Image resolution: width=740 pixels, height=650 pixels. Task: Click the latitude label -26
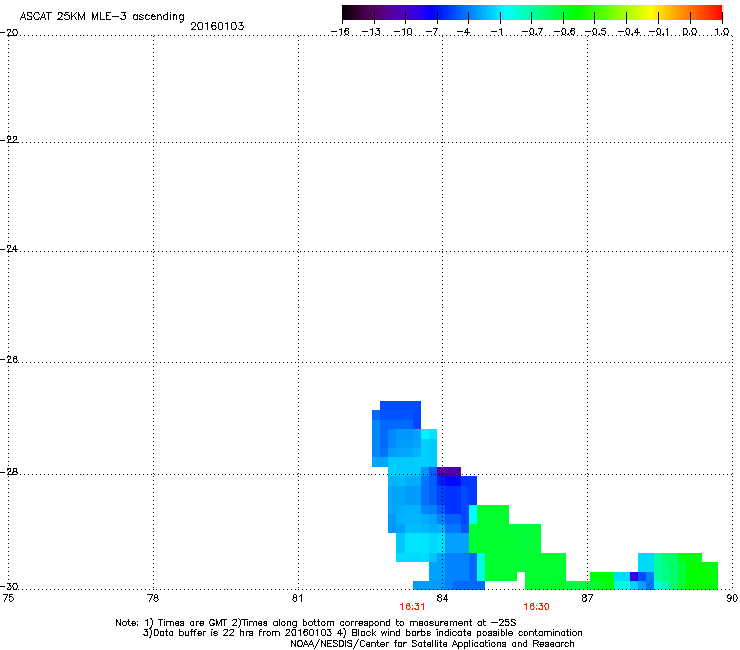[9, 360]
